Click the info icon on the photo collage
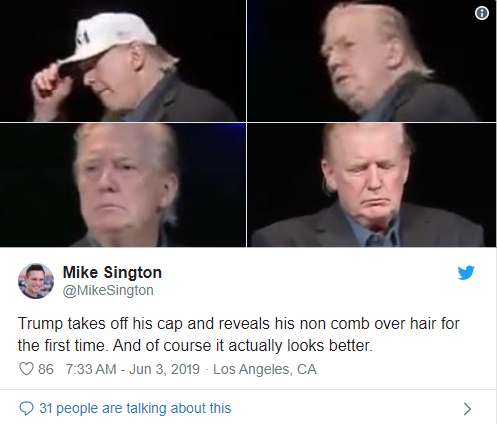 [x=482, y=13]
